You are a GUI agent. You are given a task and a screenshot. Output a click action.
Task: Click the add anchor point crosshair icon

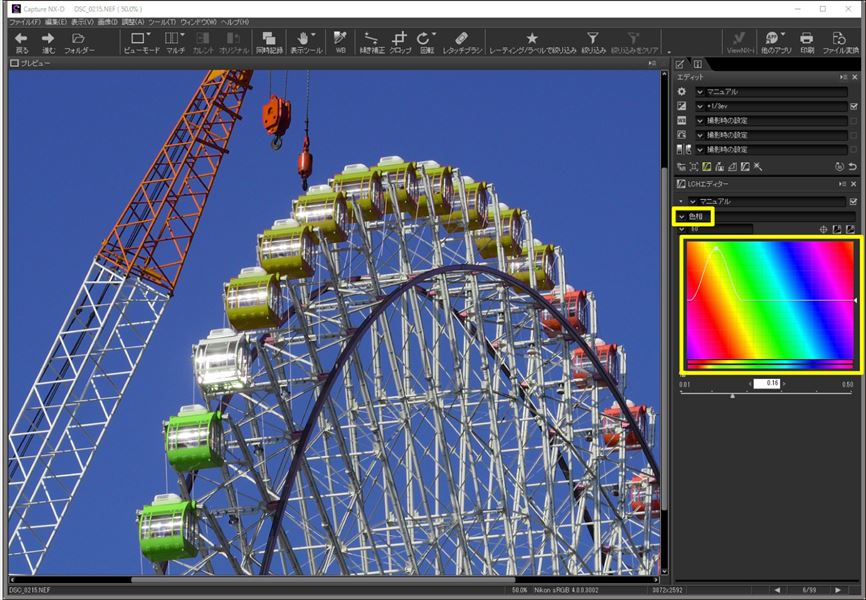[823, 229]
